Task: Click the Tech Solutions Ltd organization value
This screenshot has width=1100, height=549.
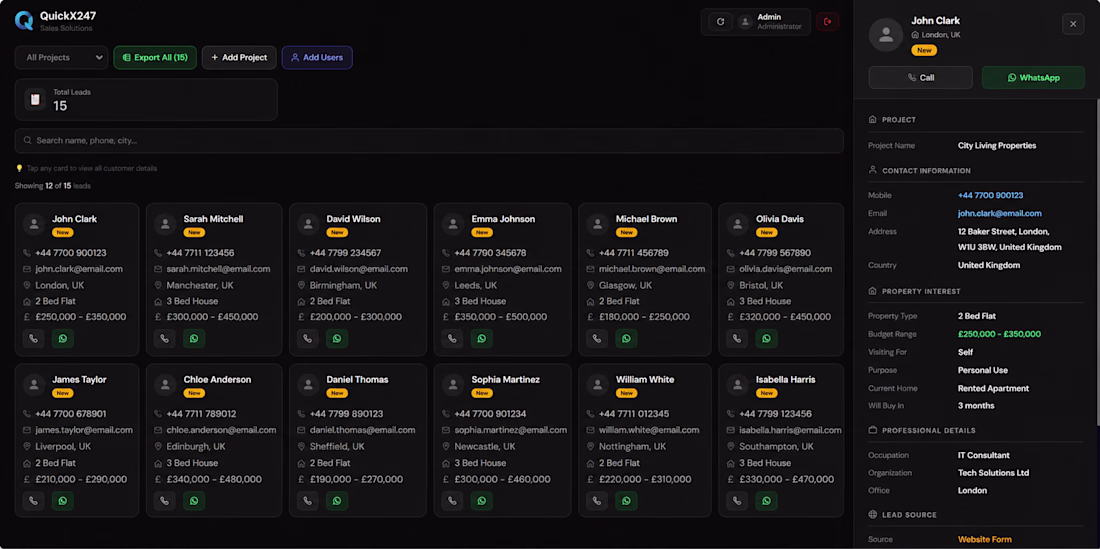Action: [x=993, y=473]
